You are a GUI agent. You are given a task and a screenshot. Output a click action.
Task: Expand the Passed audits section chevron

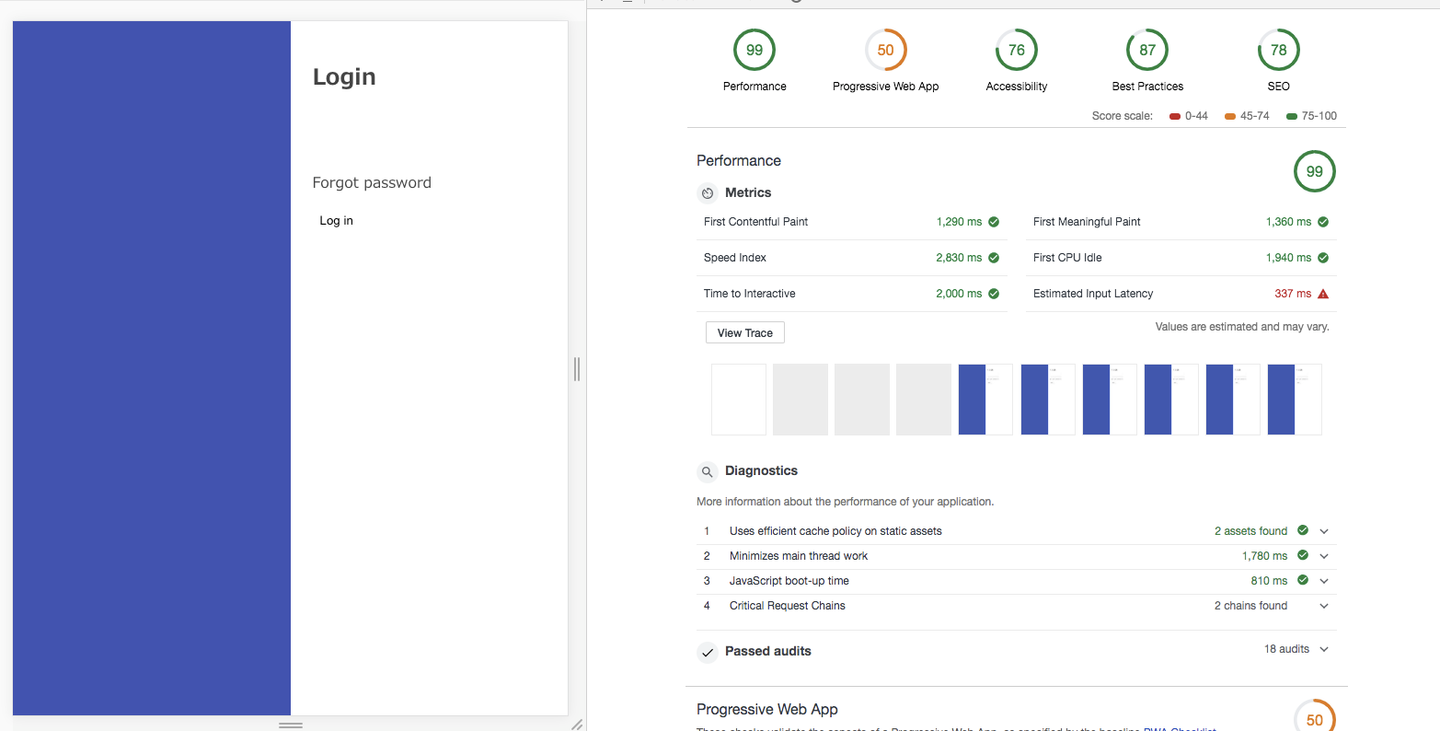click(x=1324, y=650)
